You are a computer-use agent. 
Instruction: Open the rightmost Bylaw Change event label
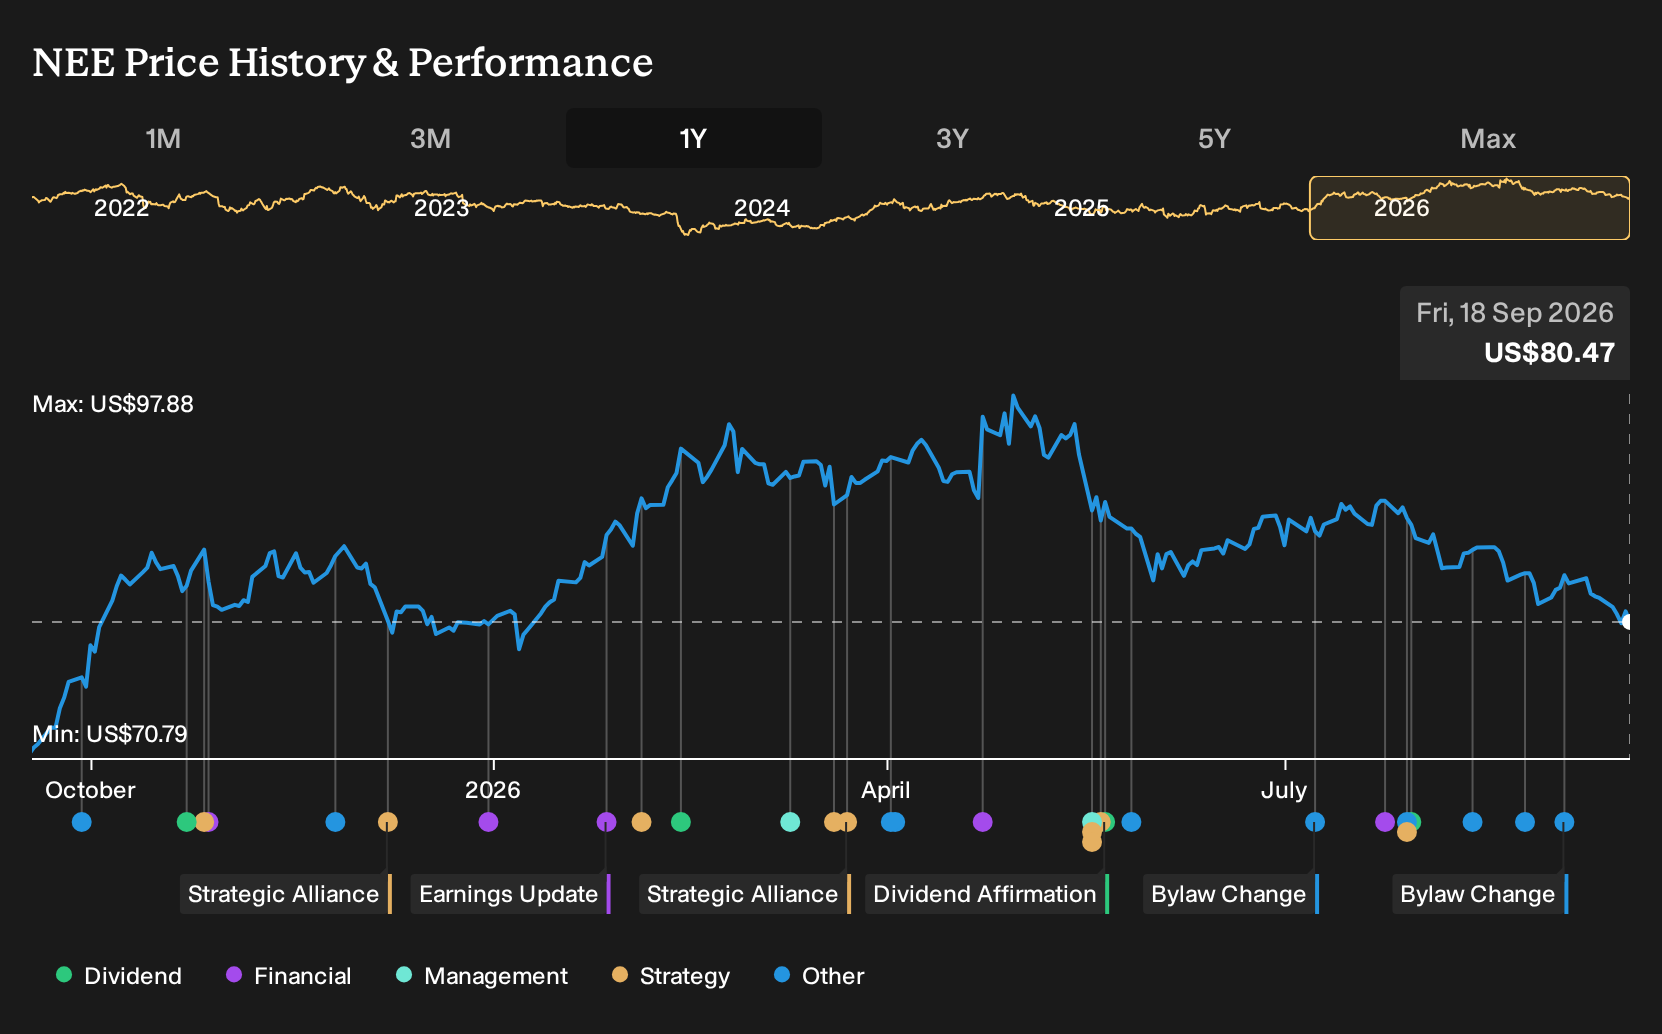(x=1480, y=894)
